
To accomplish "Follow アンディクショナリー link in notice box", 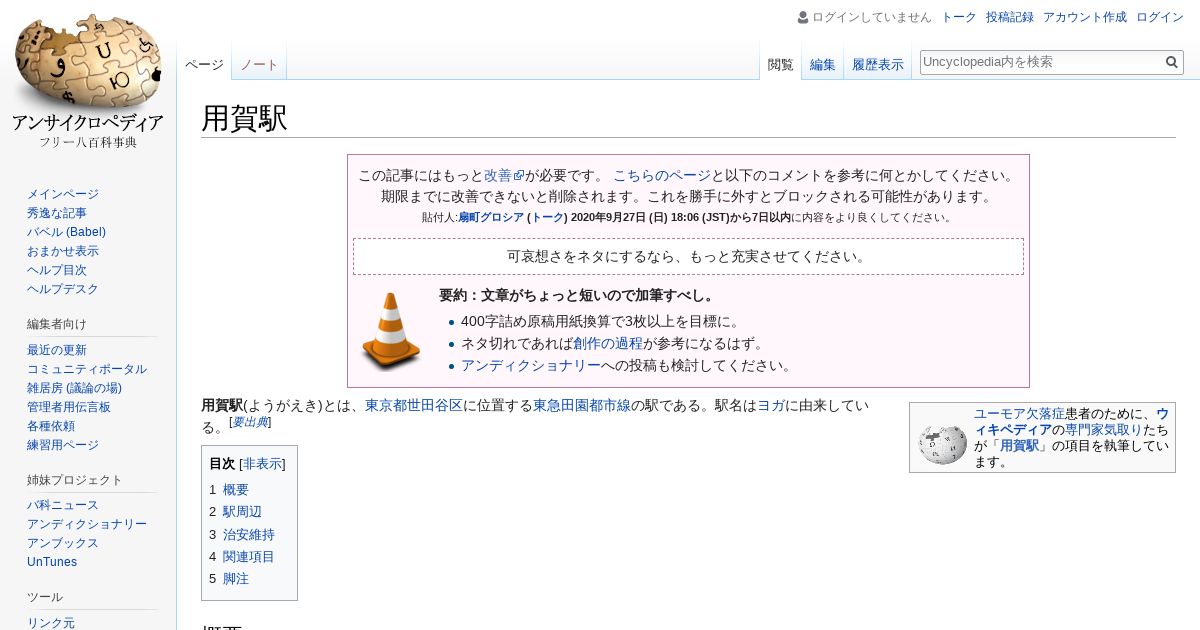I will click(x=531, y=365).
